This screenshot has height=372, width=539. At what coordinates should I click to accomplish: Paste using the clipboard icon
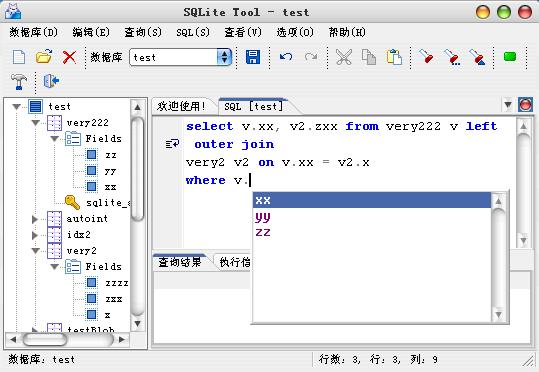[394, 57]
